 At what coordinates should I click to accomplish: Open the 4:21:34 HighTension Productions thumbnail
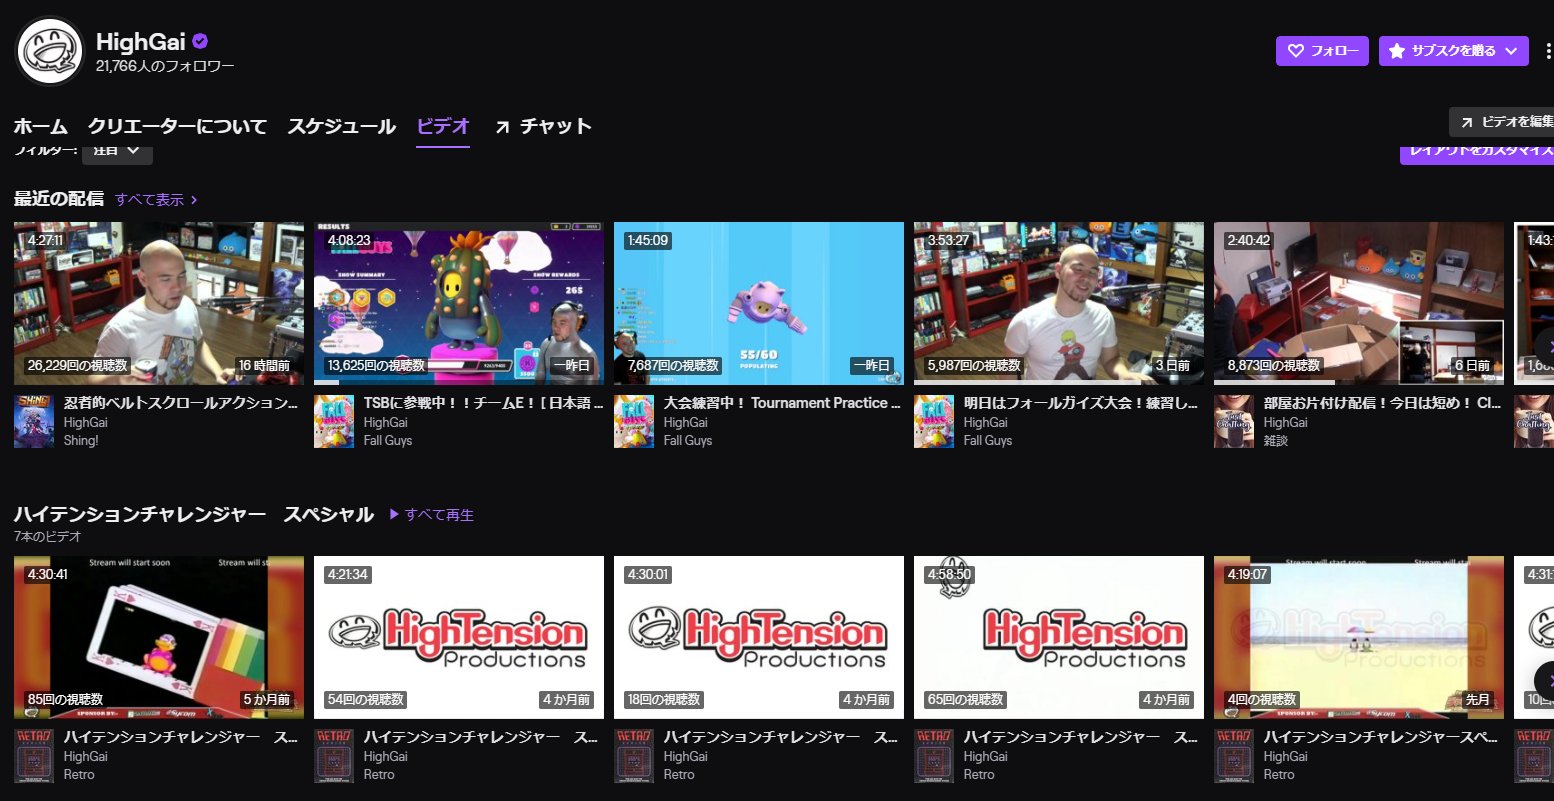(459, 637)
